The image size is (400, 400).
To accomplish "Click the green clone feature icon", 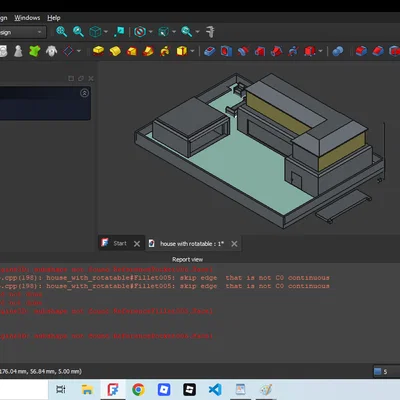I will point(35,51).
